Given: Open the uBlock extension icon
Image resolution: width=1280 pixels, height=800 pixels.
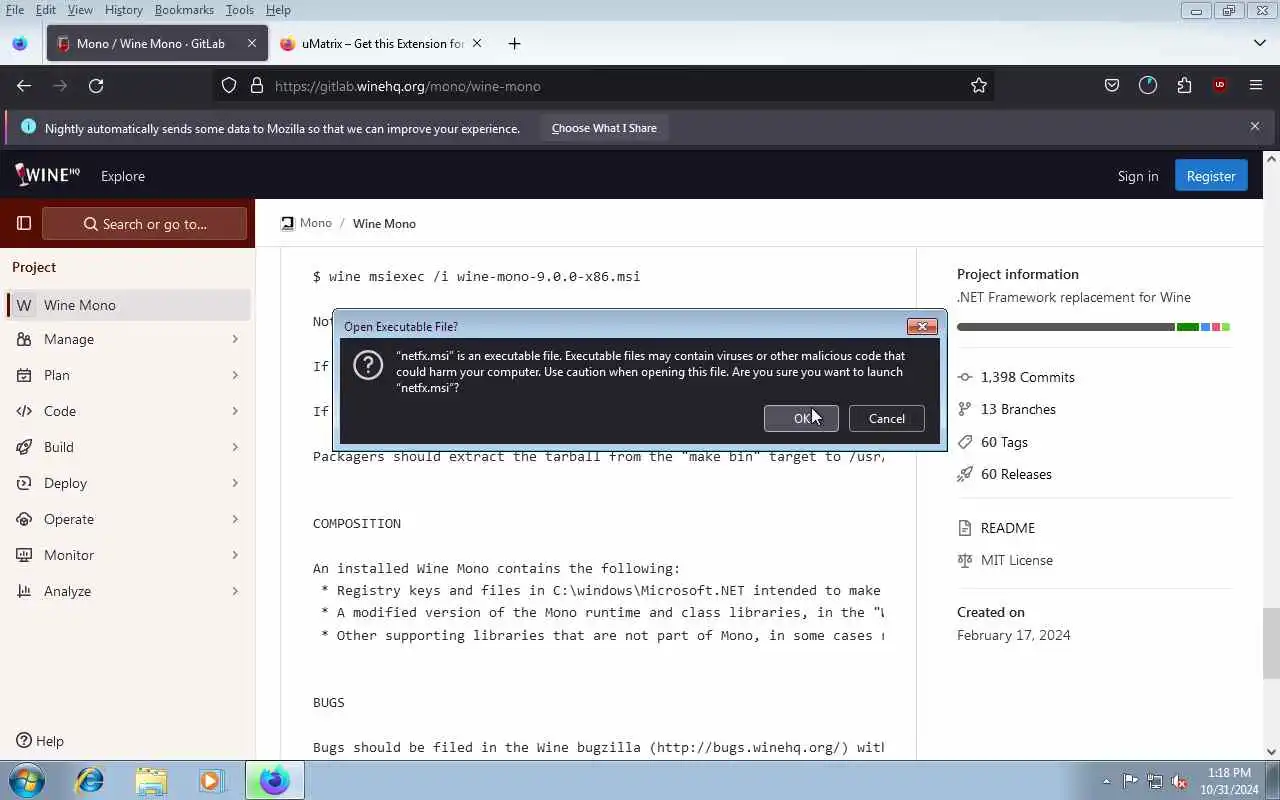Looking at the screenshot, I should tap(1220, 86).
